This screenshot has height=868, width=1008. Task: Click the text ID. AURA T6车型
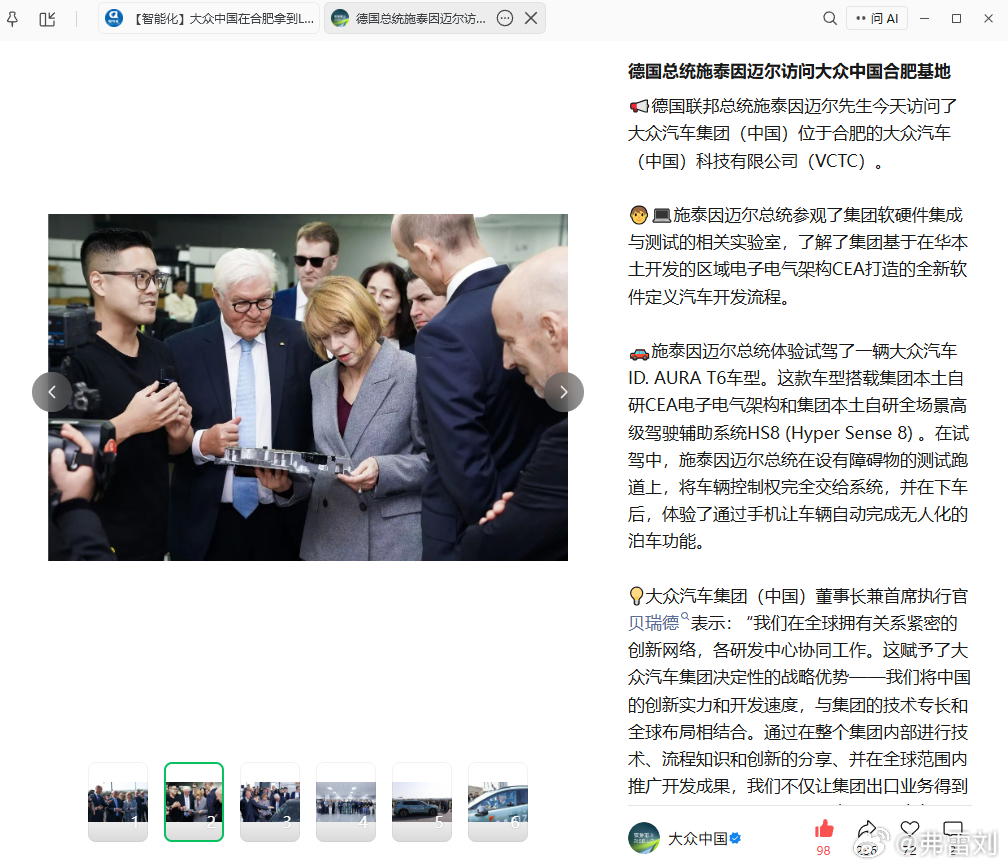[694, 378]
